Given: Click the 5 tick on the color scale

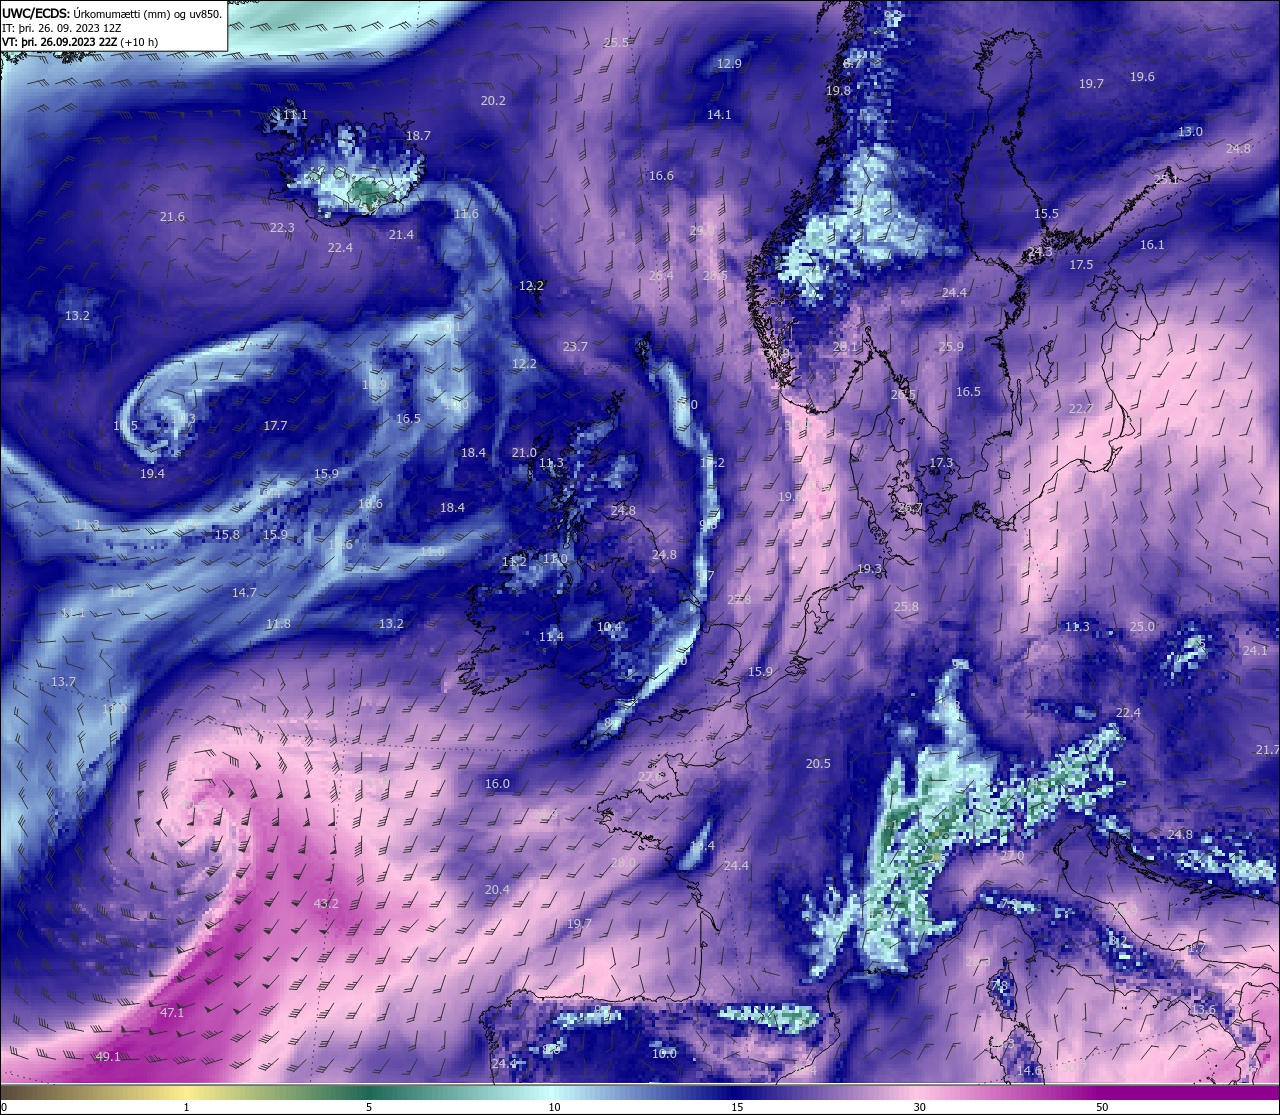Looking at the screenshot, I should [x=369, y=1107].
